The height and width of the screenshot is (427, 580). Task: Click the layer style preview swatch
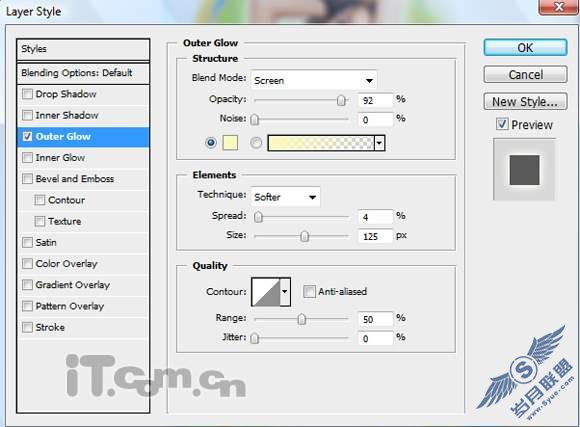(x=524, y=170)
